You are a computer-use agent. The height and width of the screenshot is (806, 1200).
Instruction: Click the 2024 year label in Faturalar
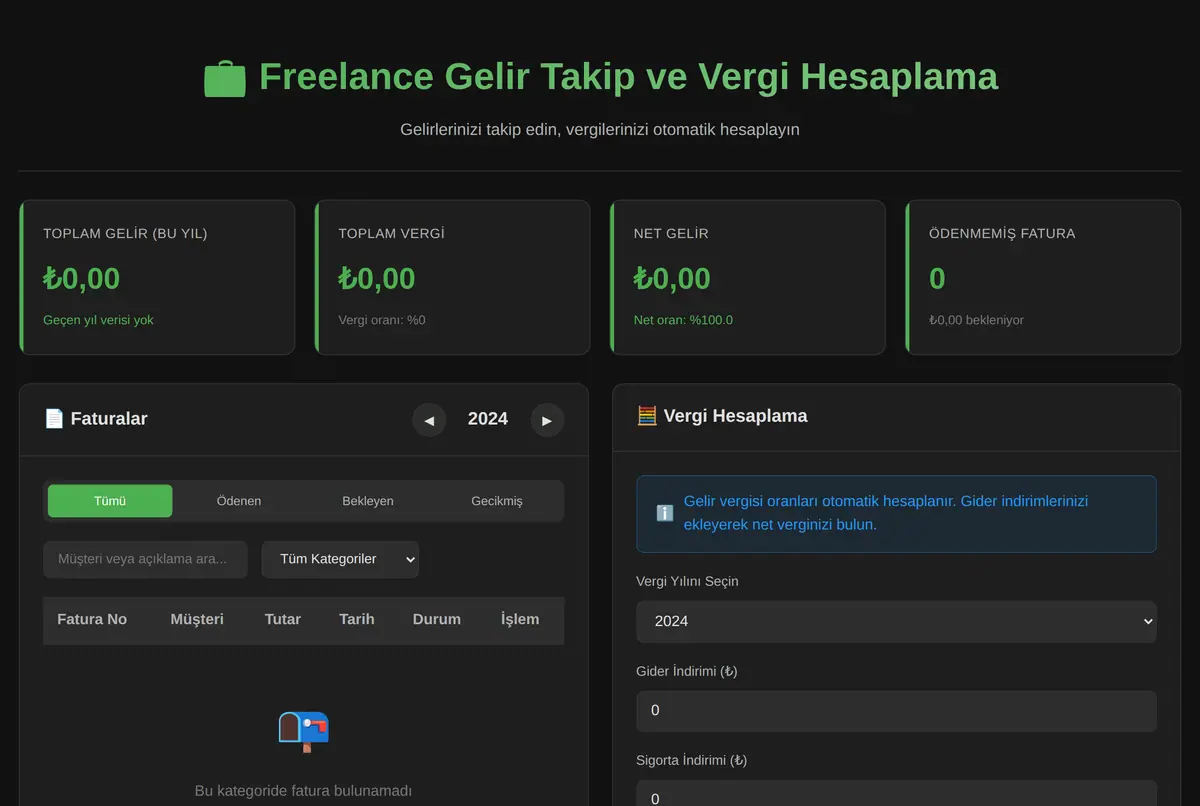(488, 419)
